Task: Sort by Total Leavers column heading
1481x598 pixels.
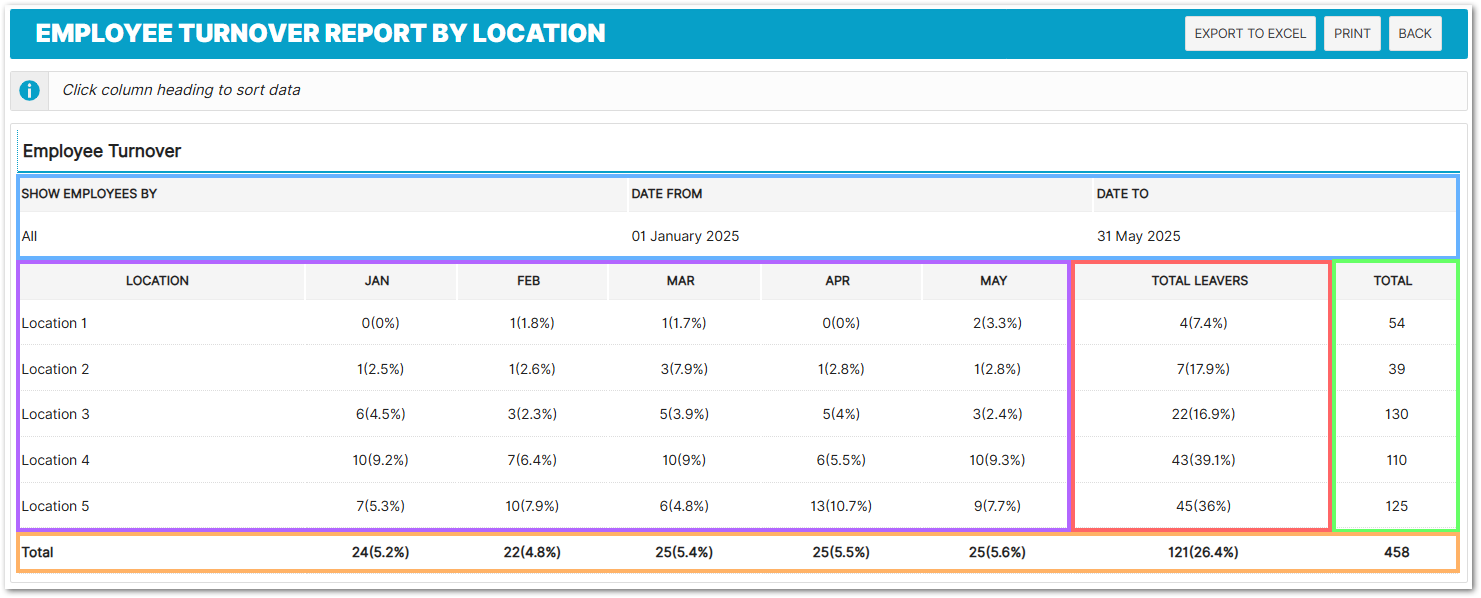Action: [x=1200, y=281]
